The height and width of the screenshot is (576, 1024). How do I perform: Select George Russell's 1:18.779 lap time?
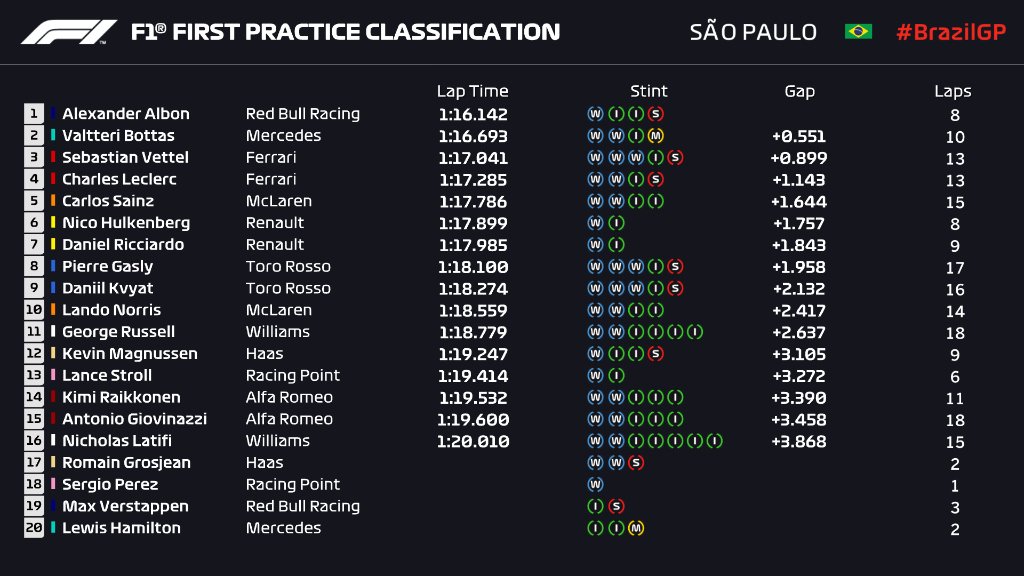pyautogui.click(x=472, y=332)
